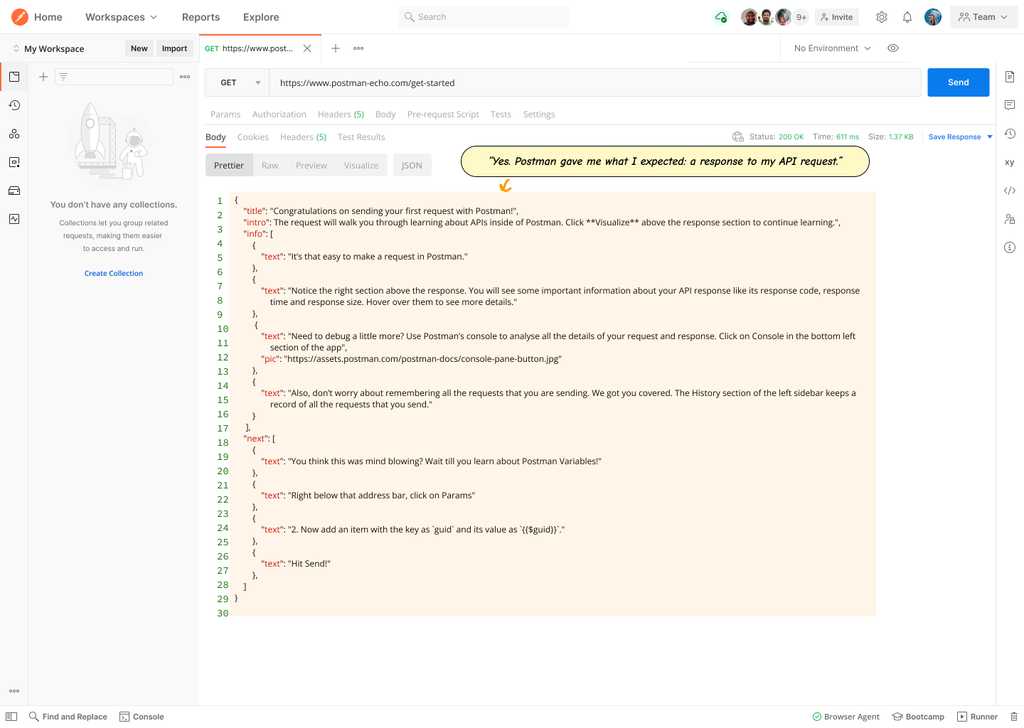Toggle the sidebar layout icon in status bar
This screenshot has width=1024, height=728.
(12, 717)
